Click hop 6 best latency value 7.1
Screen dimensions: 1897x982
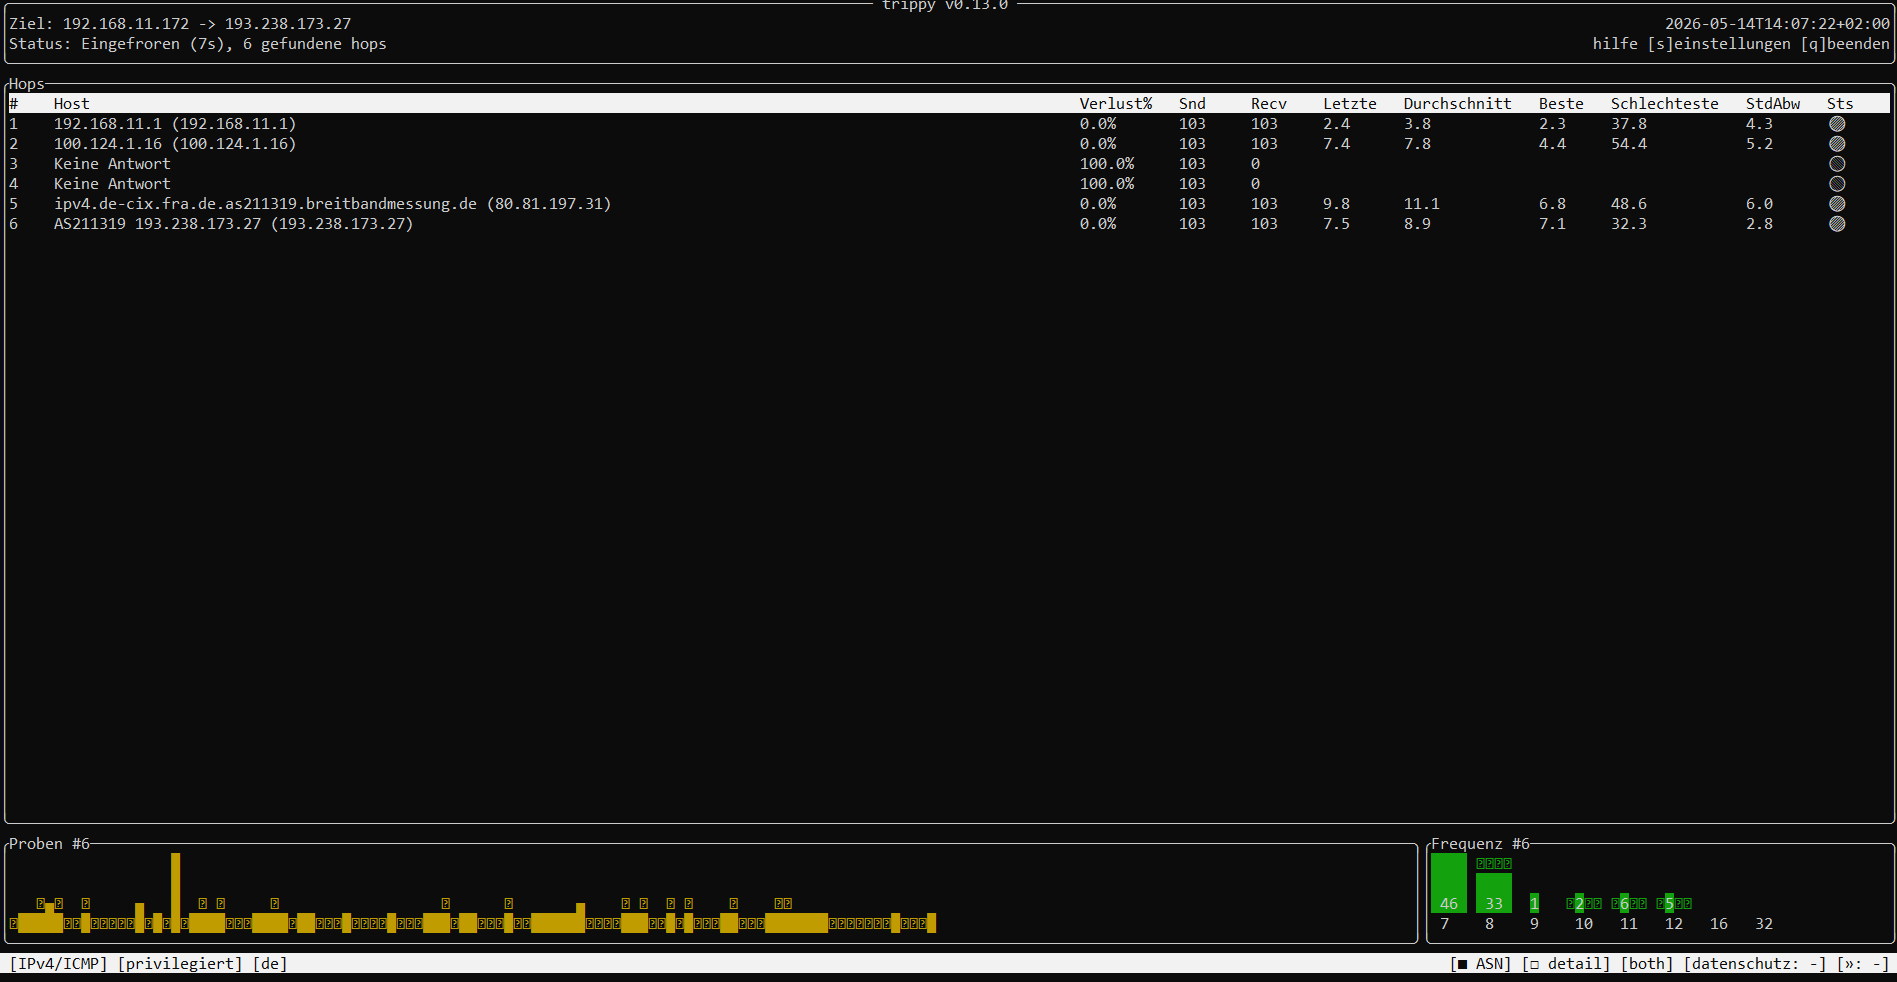(x=1552, y=224)
